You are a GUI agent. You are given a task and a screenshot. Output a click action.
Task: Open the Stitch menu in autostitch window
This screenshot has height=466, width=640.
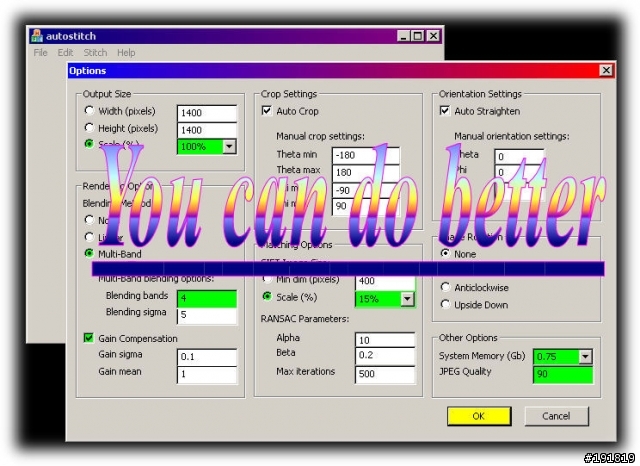(x=95, y=53)
